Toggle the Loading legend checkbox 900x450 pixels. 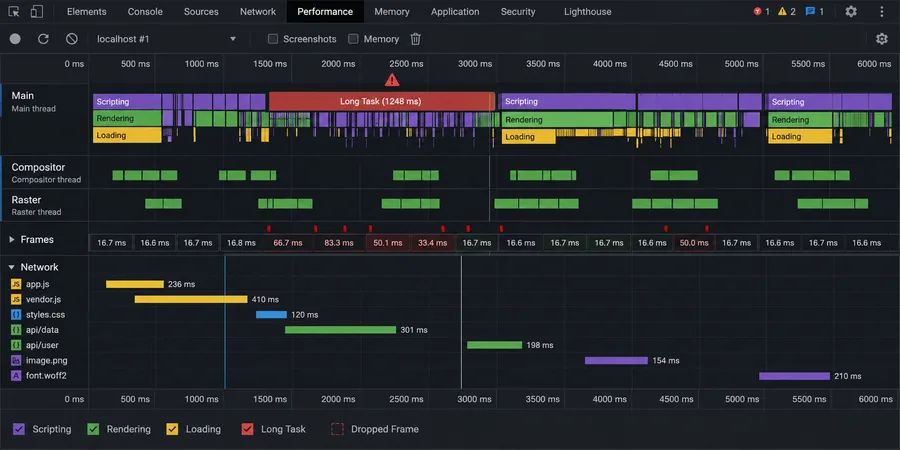(x=172, y=429)
